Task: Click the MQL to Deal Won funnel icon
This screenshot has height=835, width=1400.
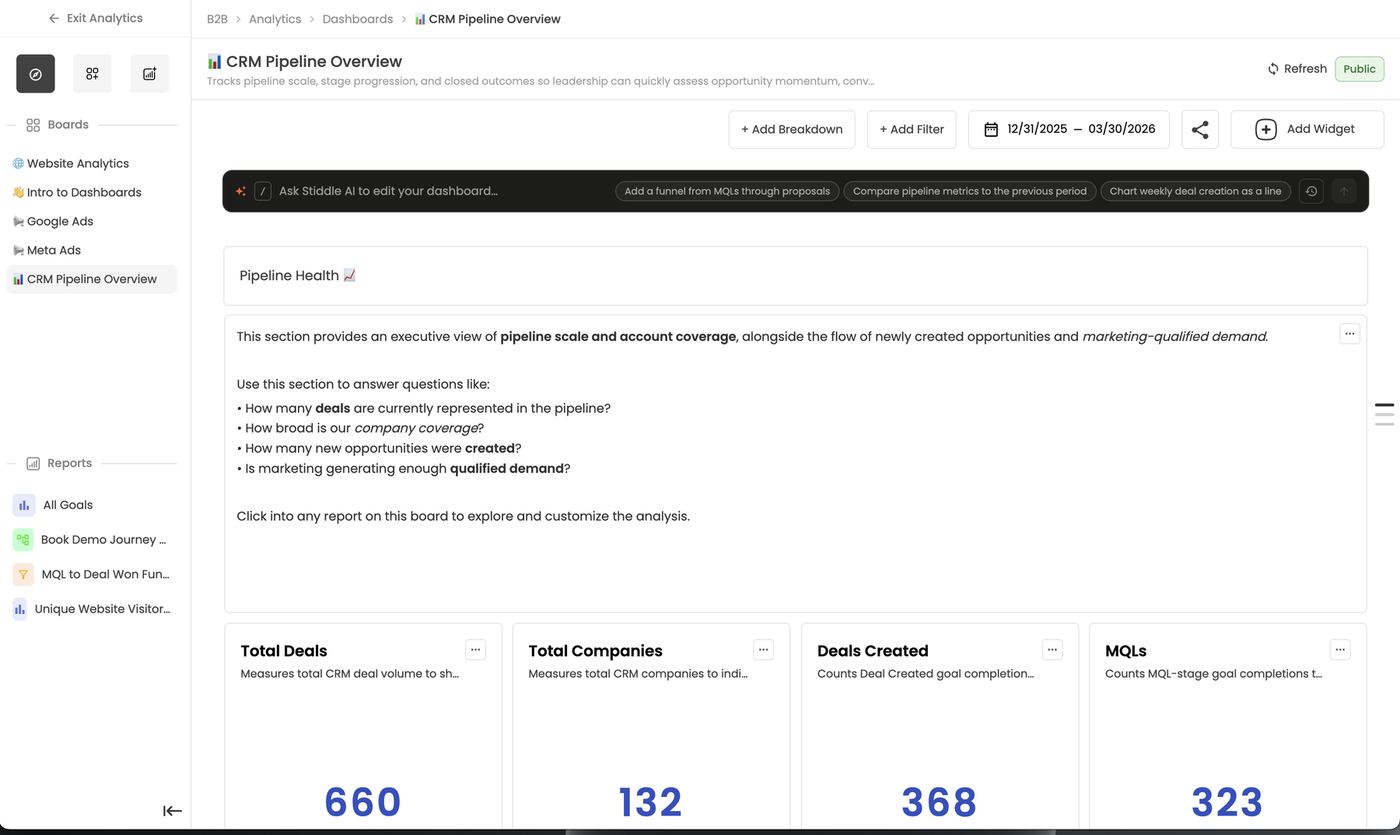Action: pyautogui.click(x=24, y=574)
